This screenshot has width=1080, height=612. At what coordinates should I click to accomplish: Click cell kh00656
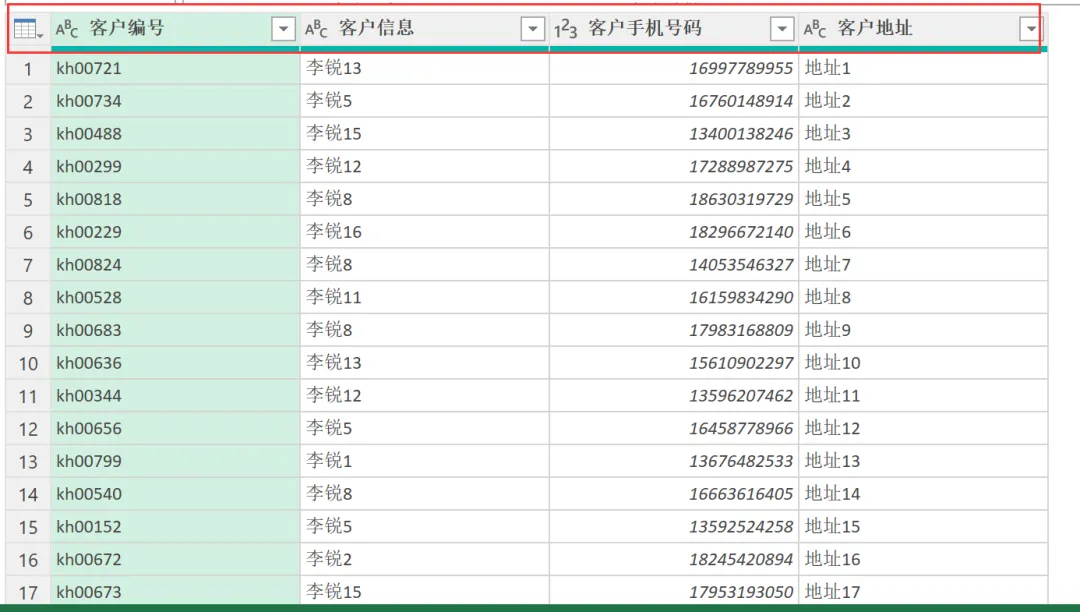pos(176,428)
